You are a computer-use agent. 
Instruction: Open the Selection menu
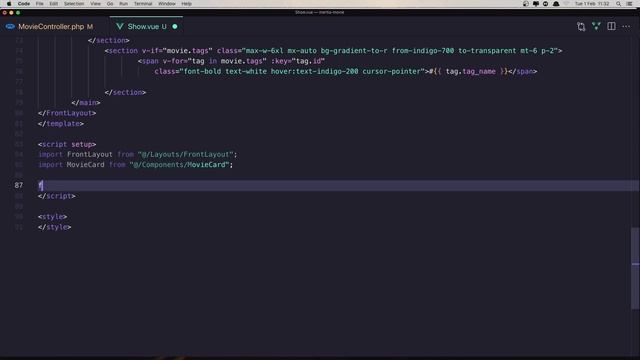pyautogui.click(x=74, y=4)
